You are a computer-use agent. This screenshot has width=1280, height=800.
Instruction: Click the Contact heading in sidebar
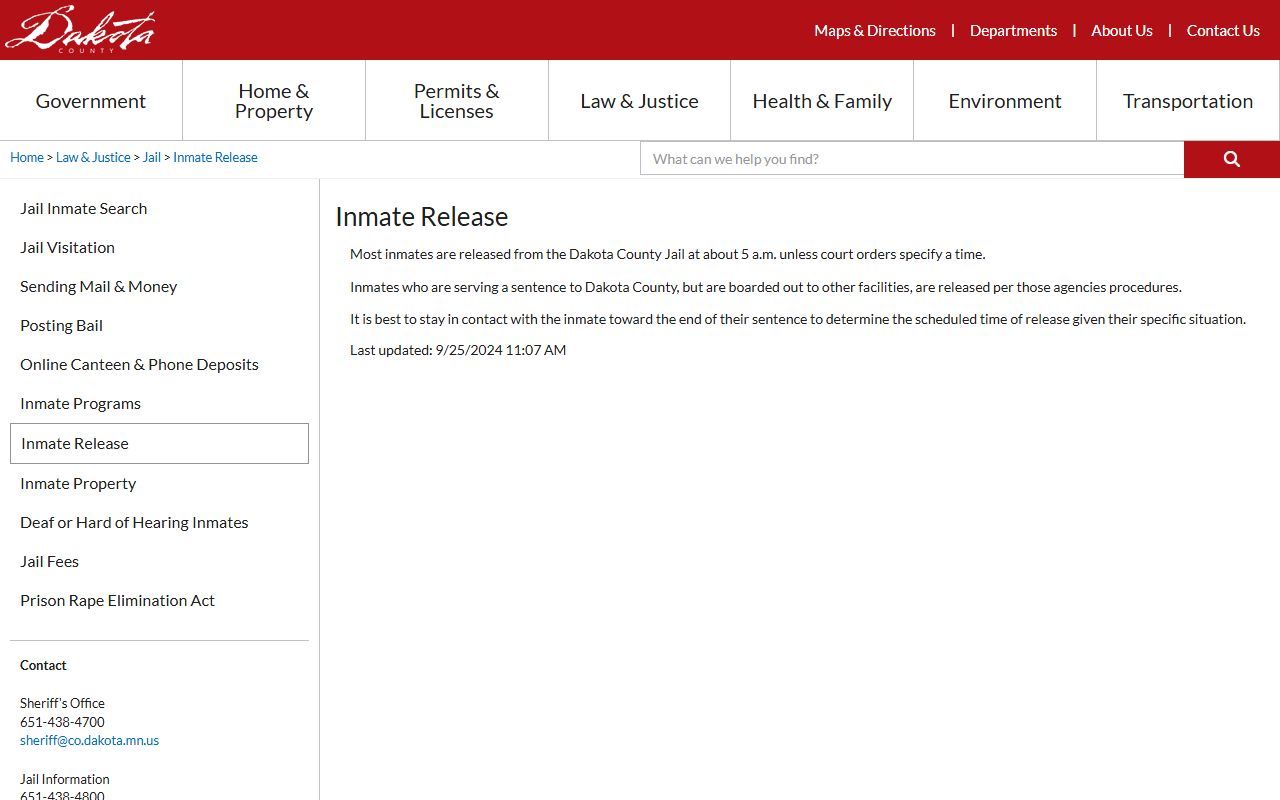[x=43, y=666]
